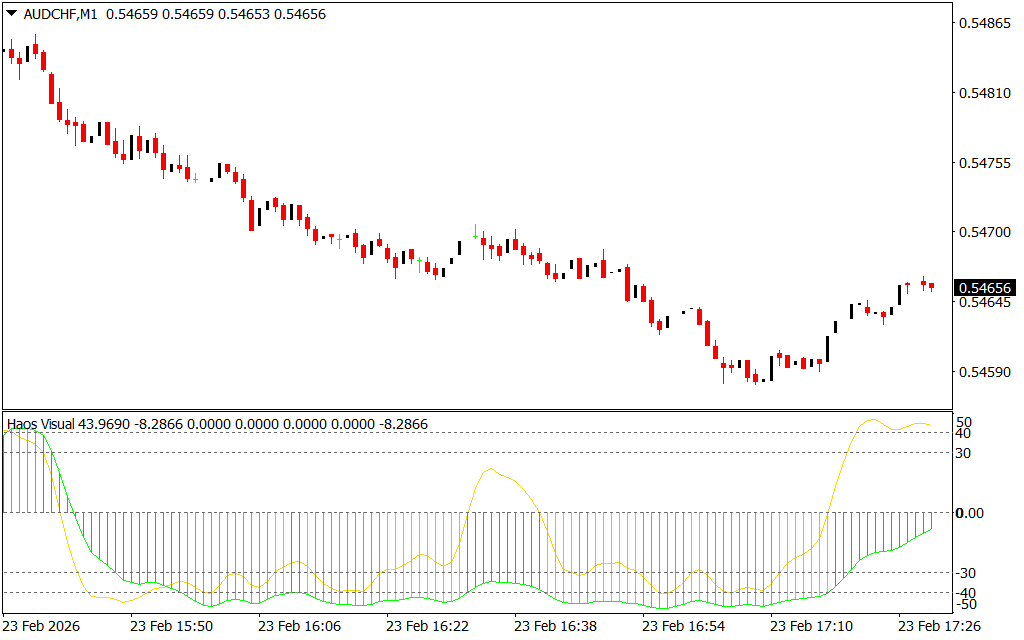The image size is (1024, 640).
Task: Click the highlighted current price tag 0.54656
Action: point(984,288)
